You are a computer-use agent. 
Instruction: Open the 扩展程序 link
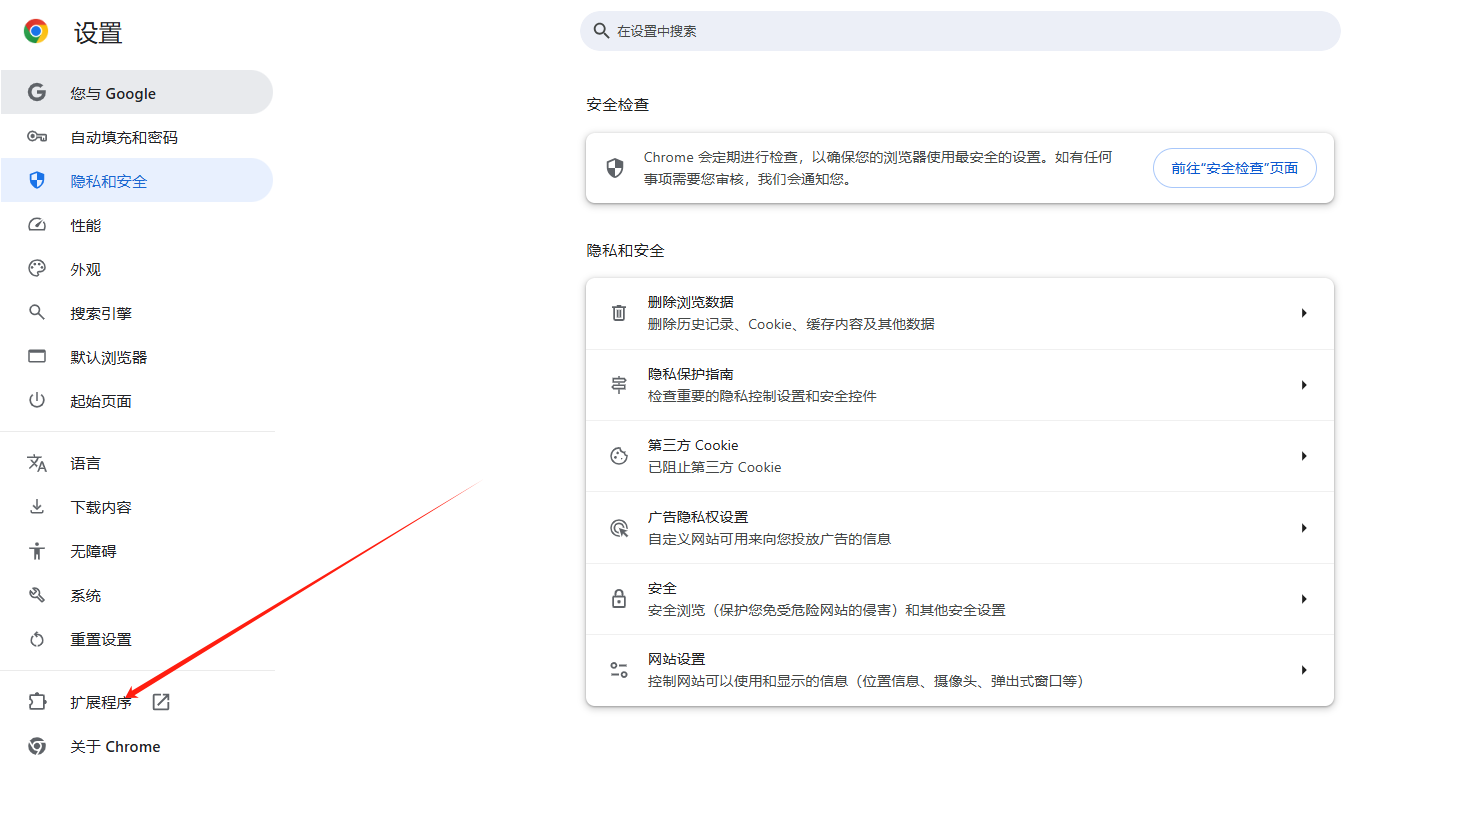click(136, 702)
